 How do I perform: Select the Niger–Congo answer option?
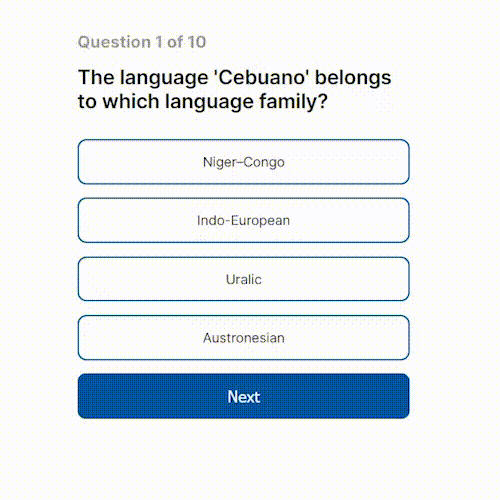pyautogui.click(x=244, y=162)
